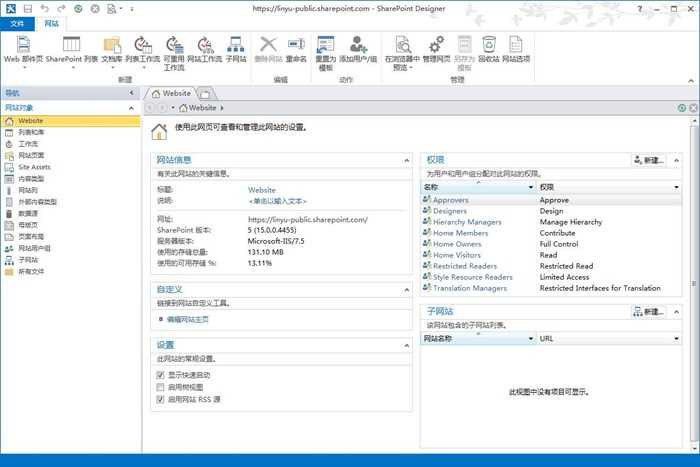700x467 pixels.
Task: Click the forward arrow in breadcrumb bar
Action: pyautogui.click(x=162, y=108)
